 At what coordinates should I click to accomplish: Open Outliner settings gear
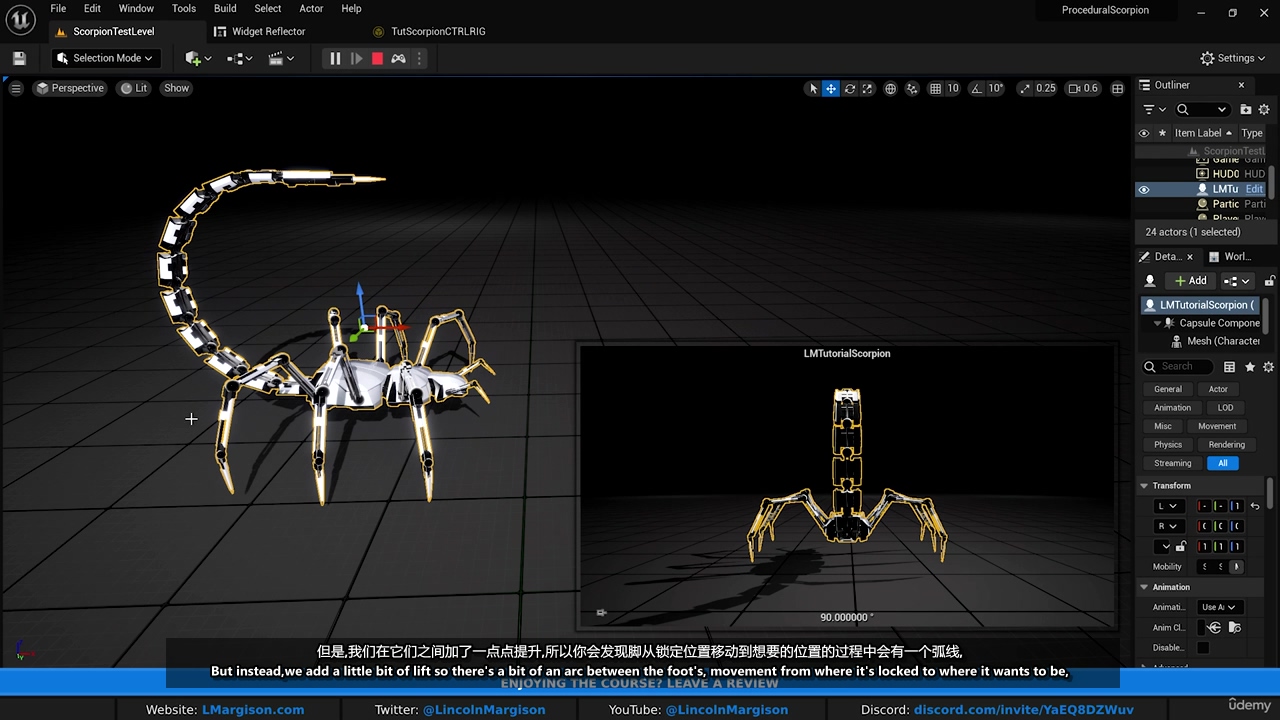(1264, 109)
